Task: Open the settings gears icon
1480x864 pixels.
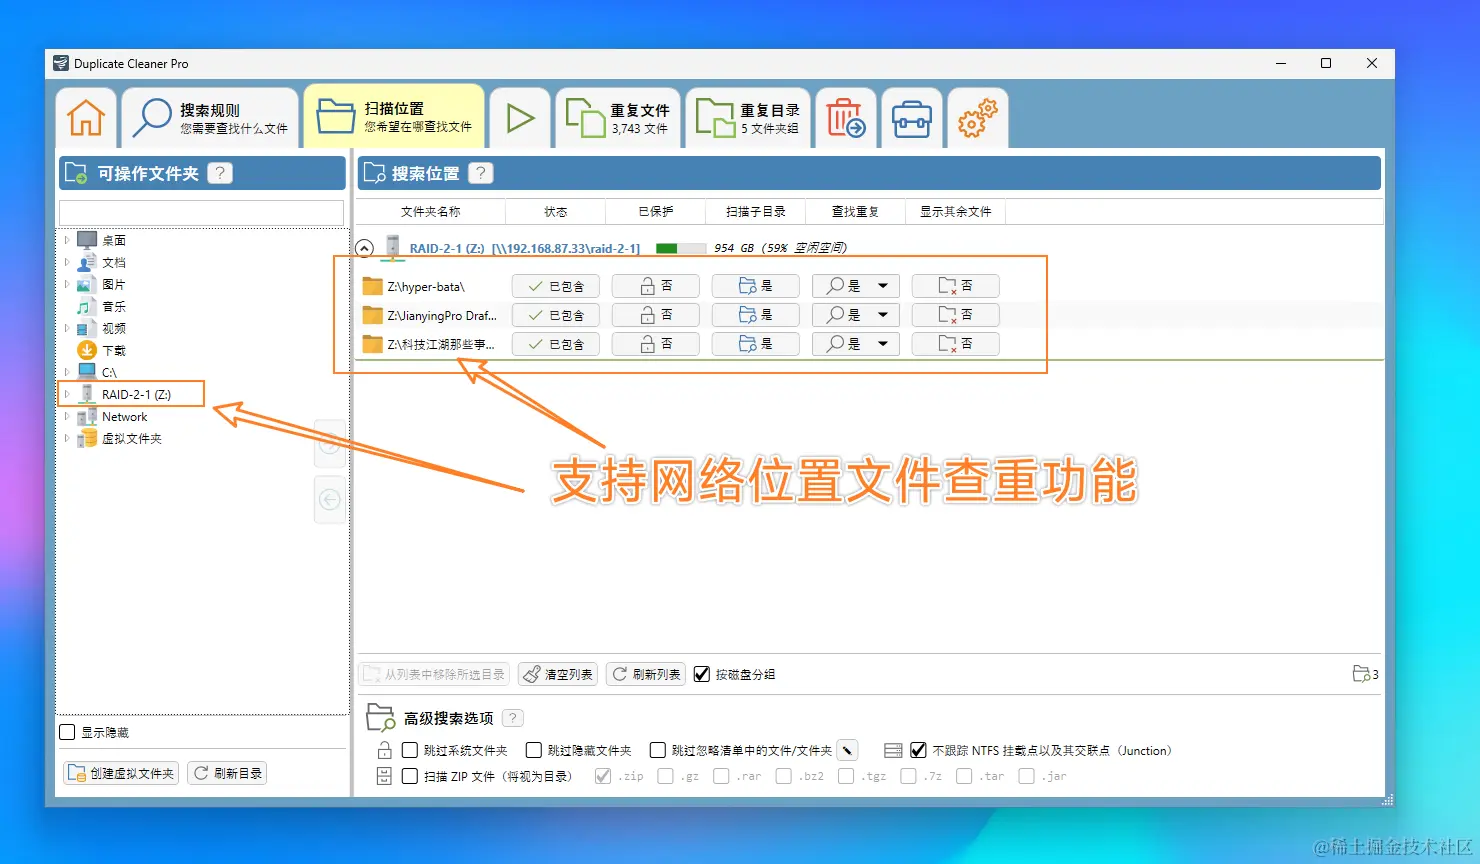Action: (977, 118)
